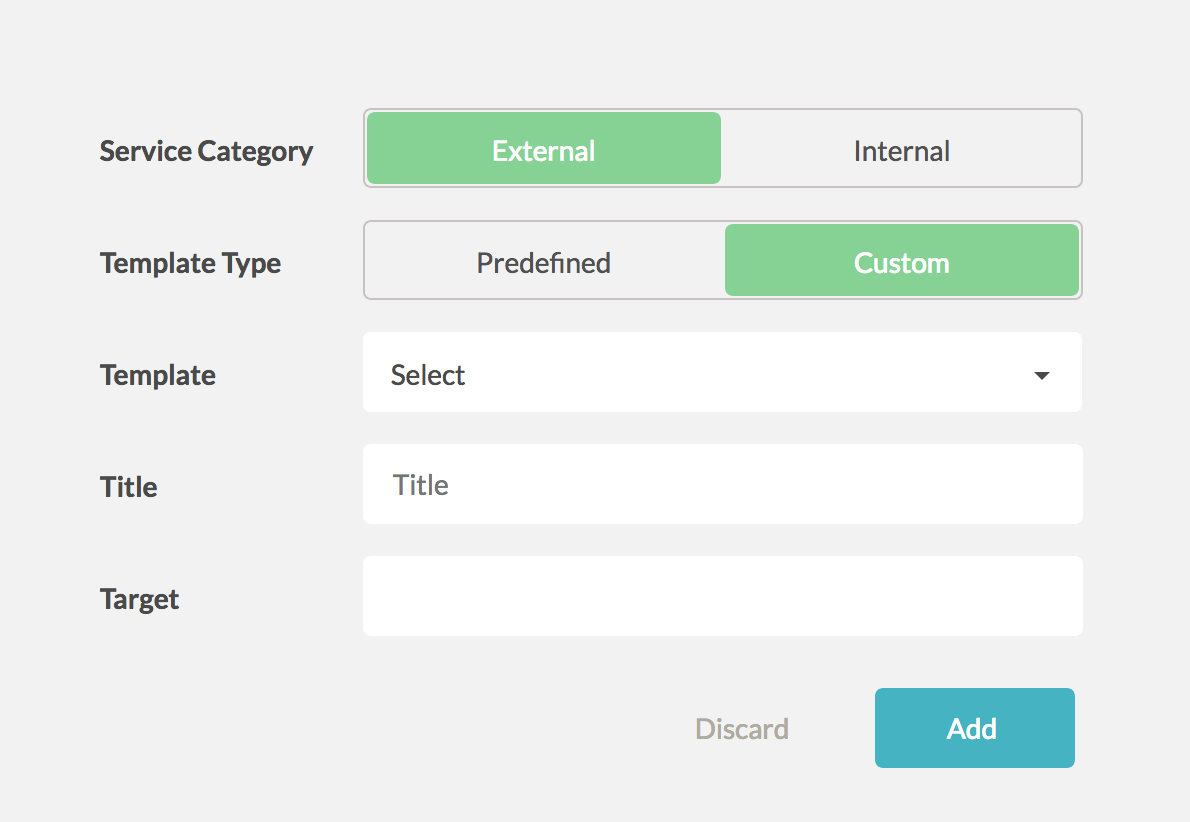This screenshot has width=1190, height=822.
Task: Click Discard to cancel the form
Action: (742, 729)
